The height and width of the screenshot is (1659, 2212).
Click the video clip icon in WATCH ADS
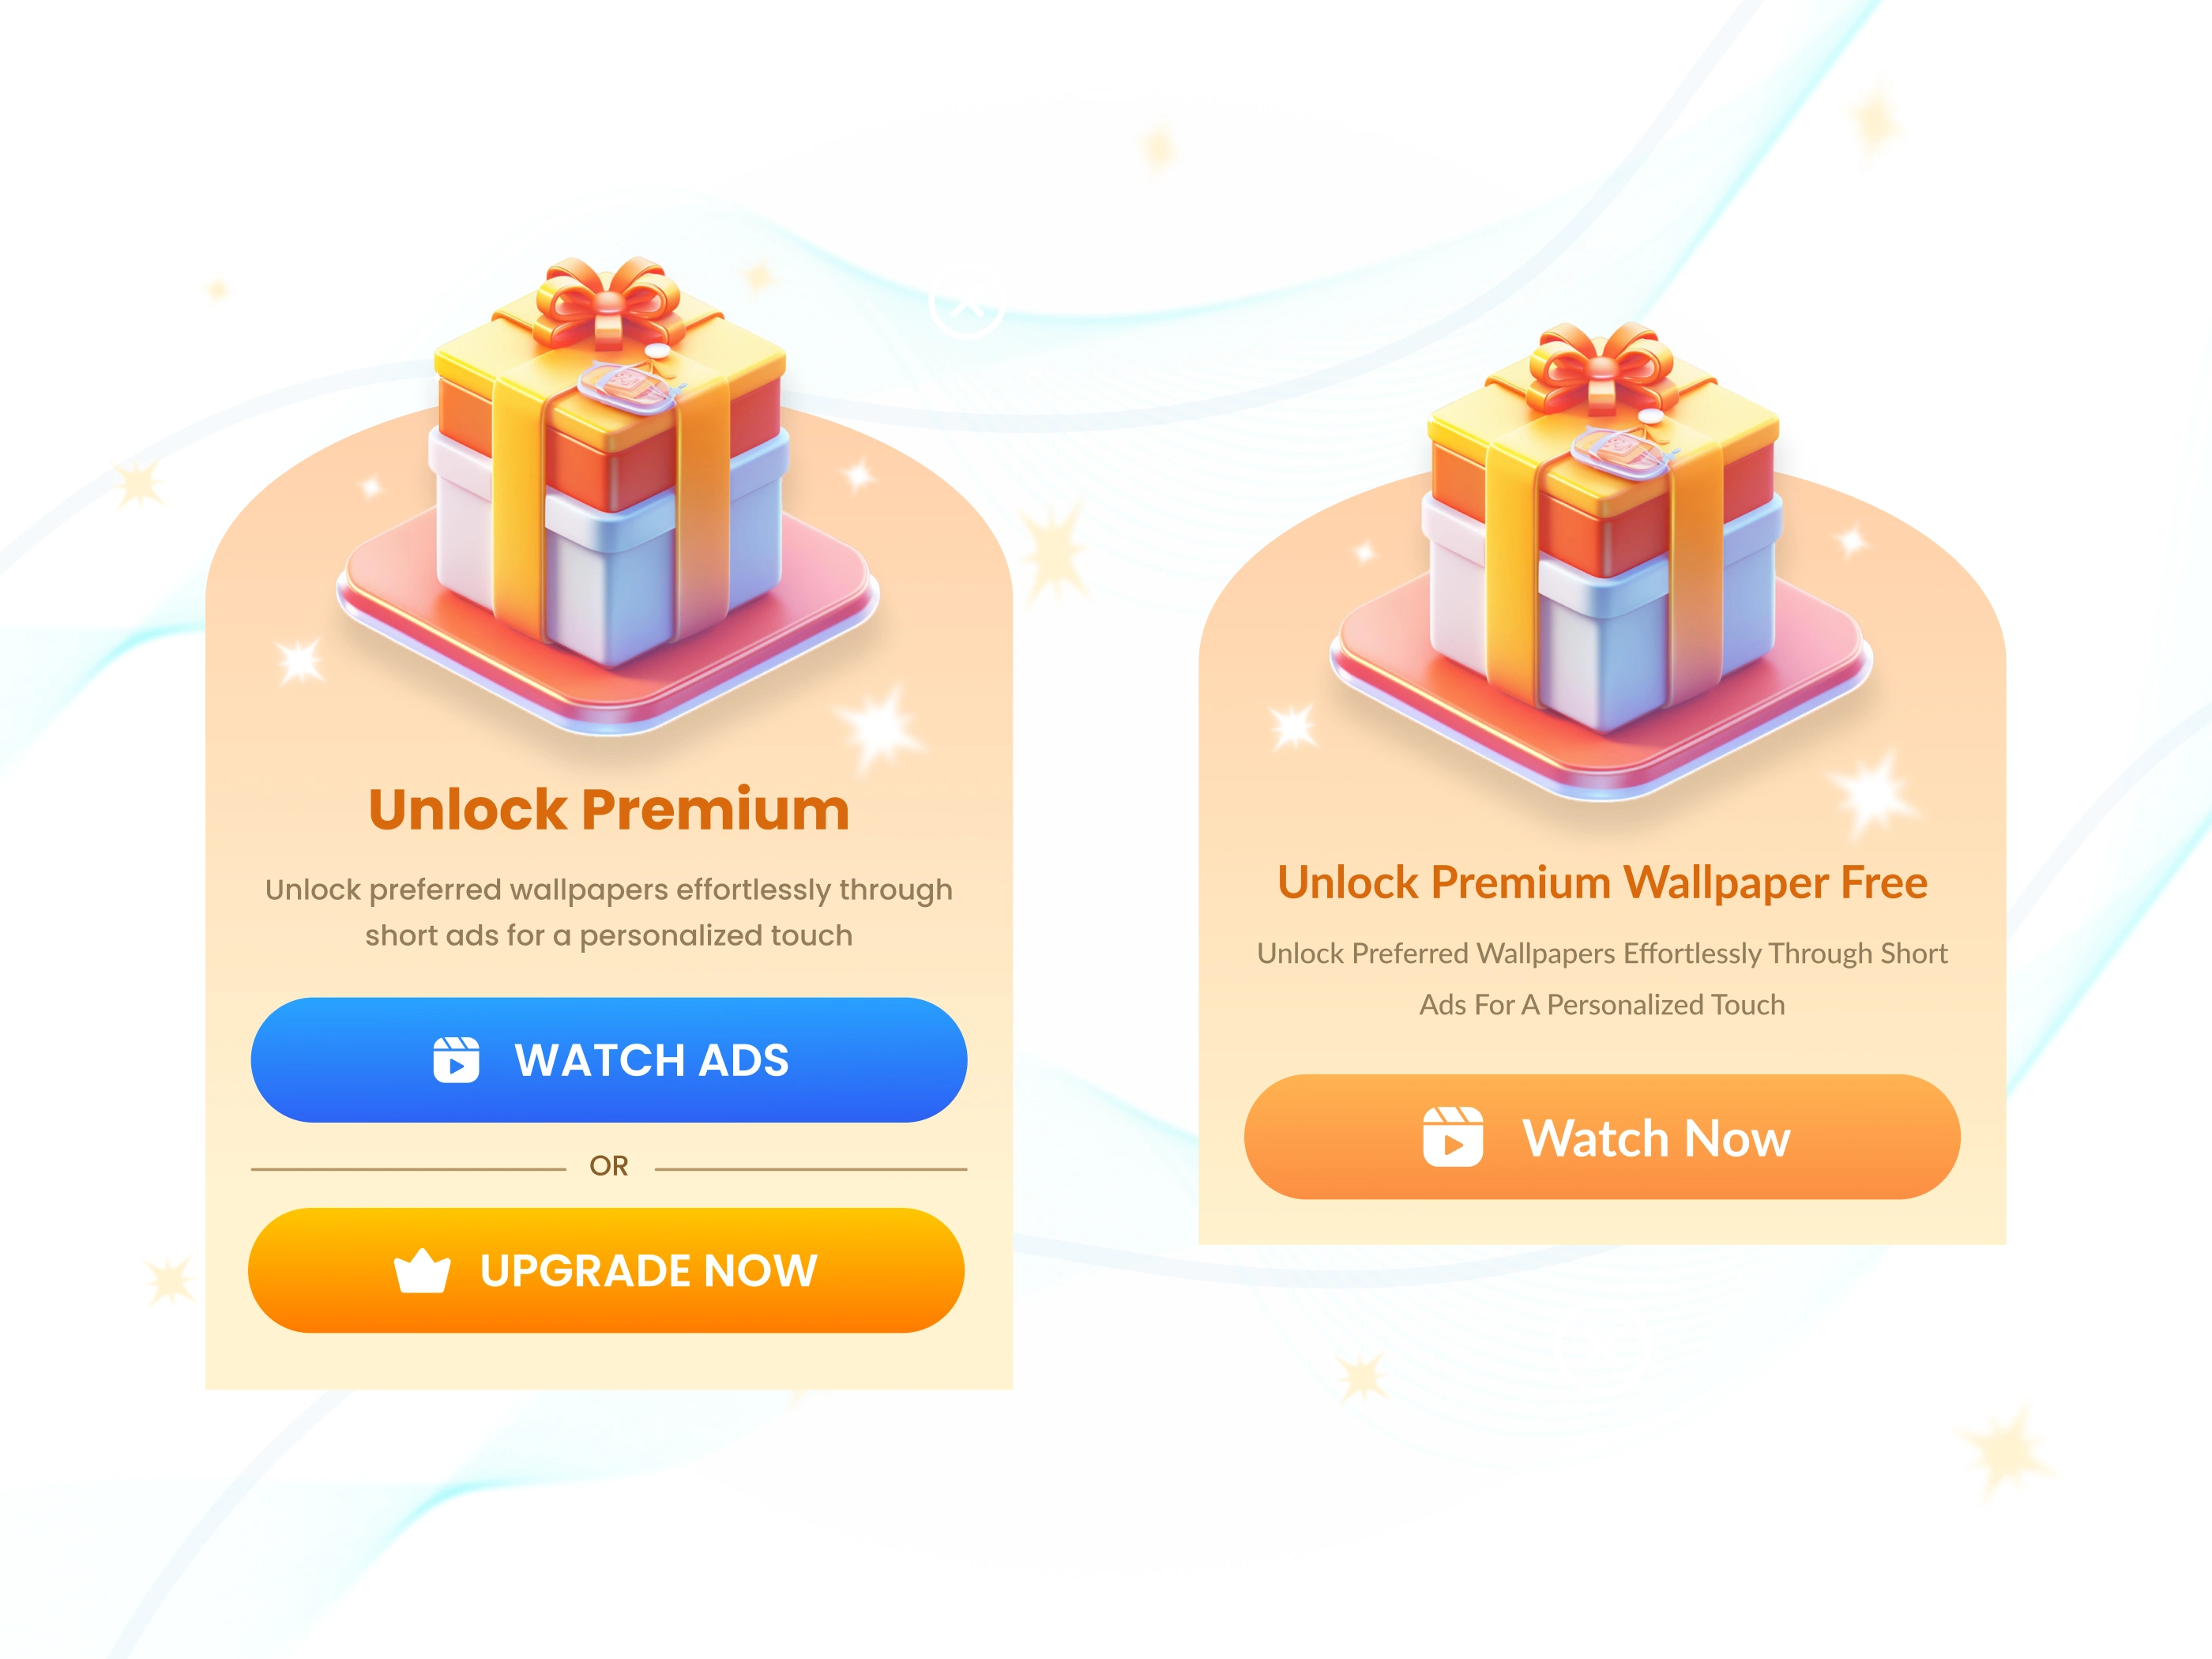click(x=456, y=1060)
